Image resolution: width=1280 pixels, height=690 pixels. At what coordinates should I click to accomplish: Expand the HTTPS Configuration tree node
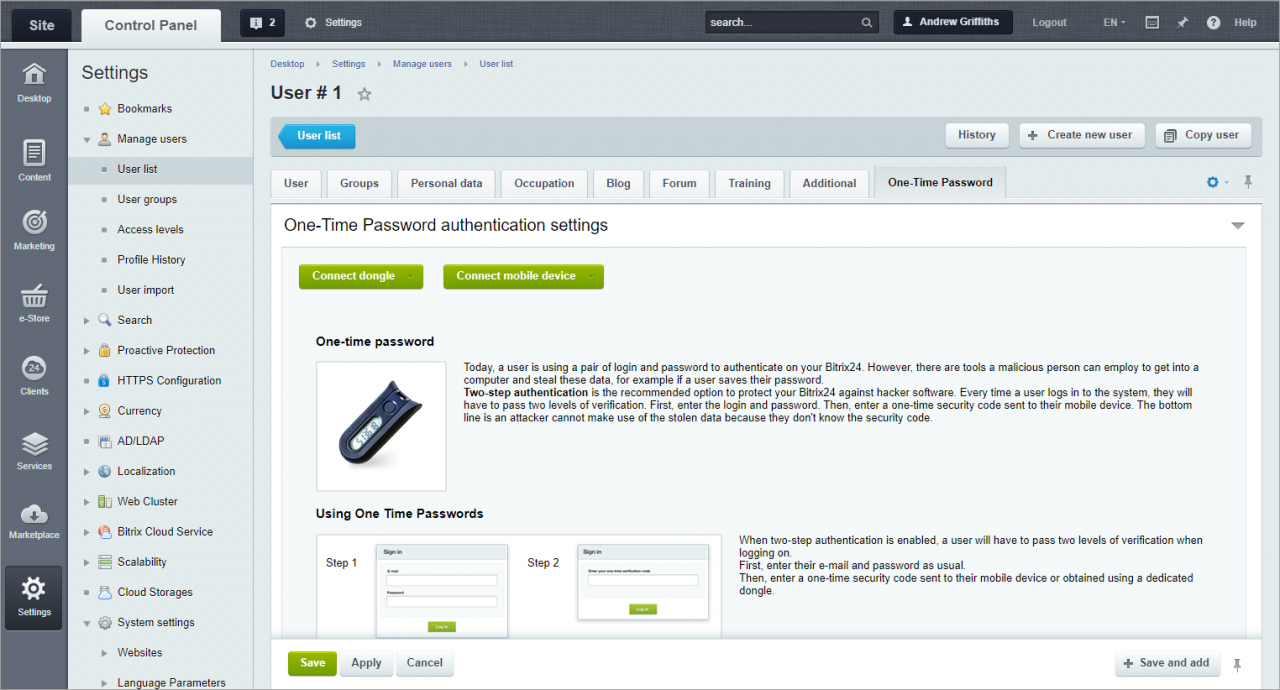pos(87,381)
